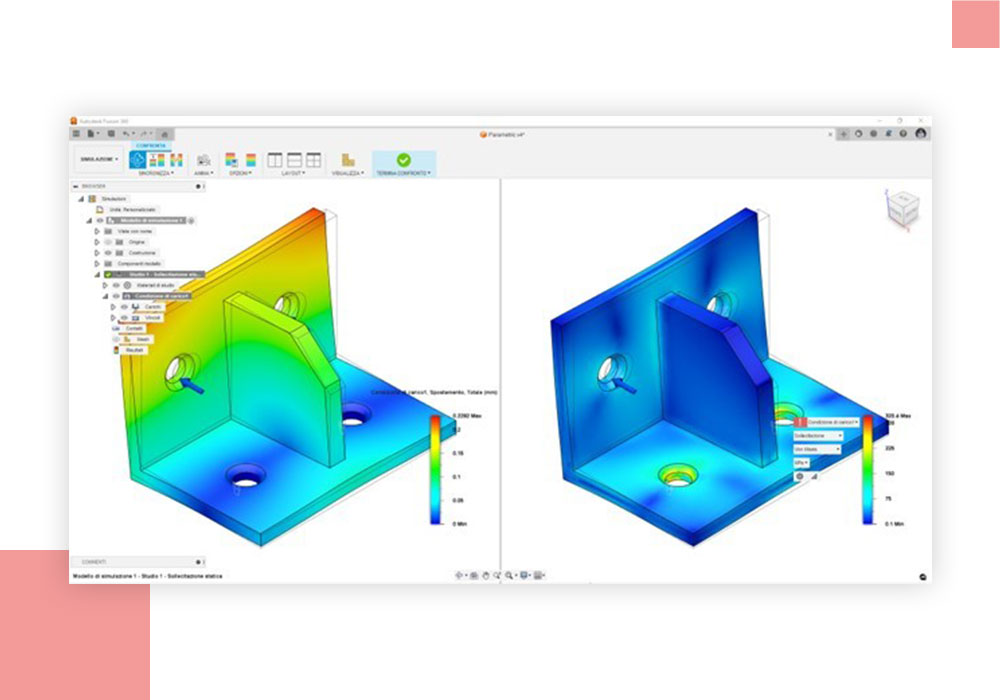
Task: Click the Anima animation camera icon
Action: pyautogui.click(x=203, y=160)
